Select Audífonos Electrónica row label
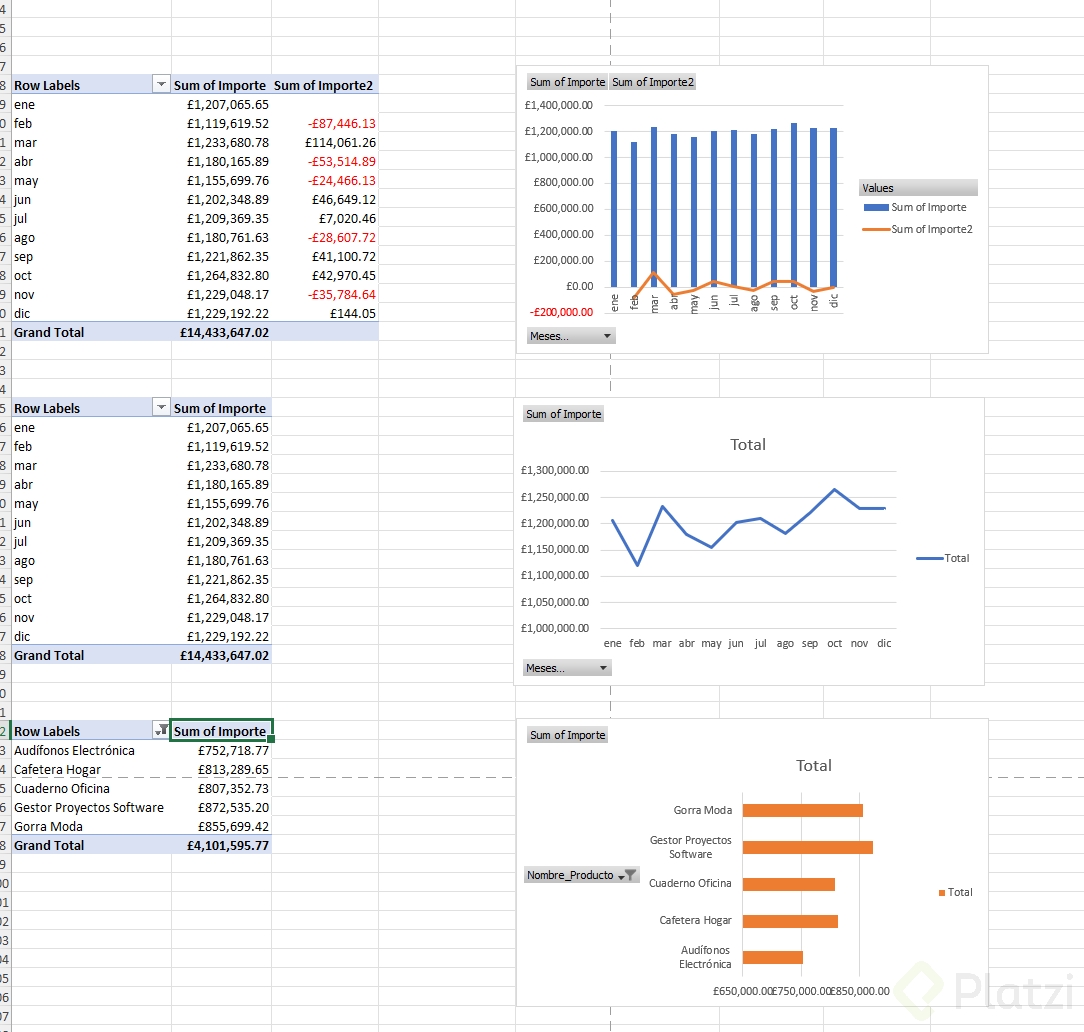Image resolution: width=1084 pixels, height=1032 pixels. pos(91,751)
